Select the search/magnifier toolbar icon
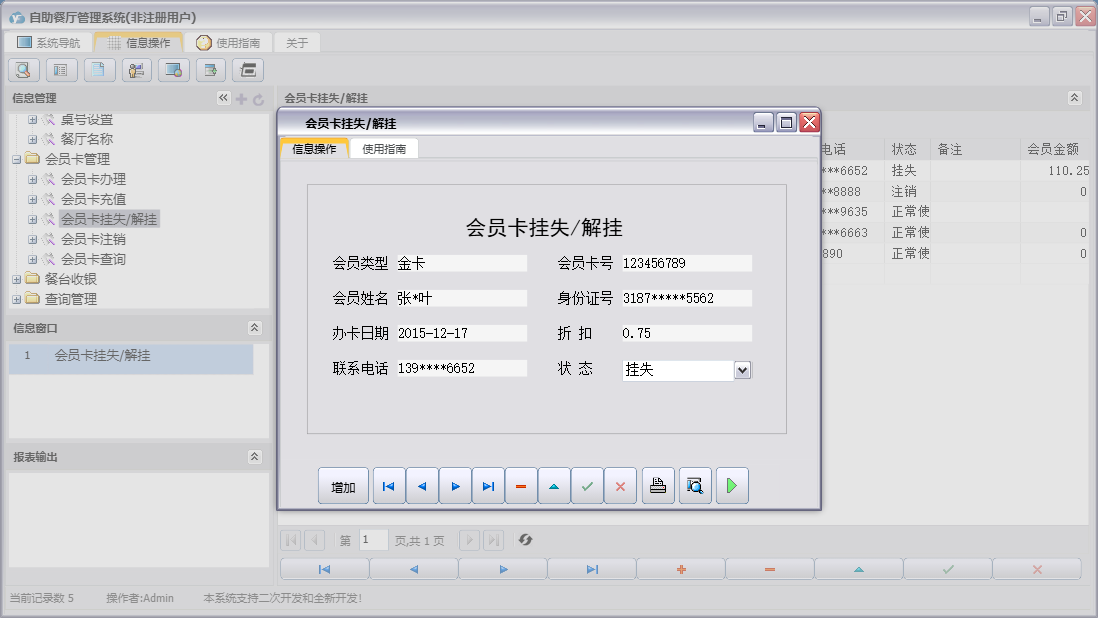1098x618 pixels. 23,70
